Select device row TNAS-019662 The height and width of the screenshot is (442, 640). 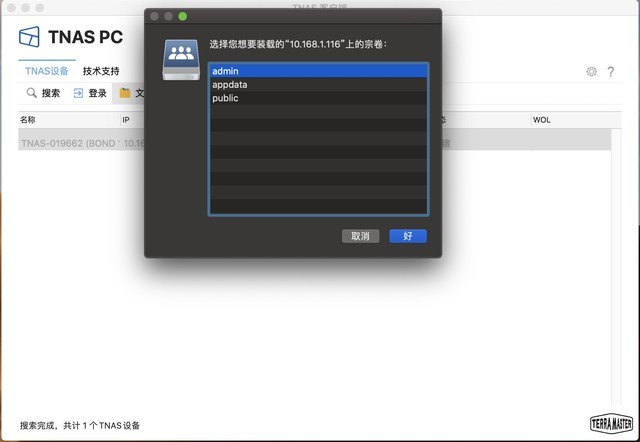[314, 140]
